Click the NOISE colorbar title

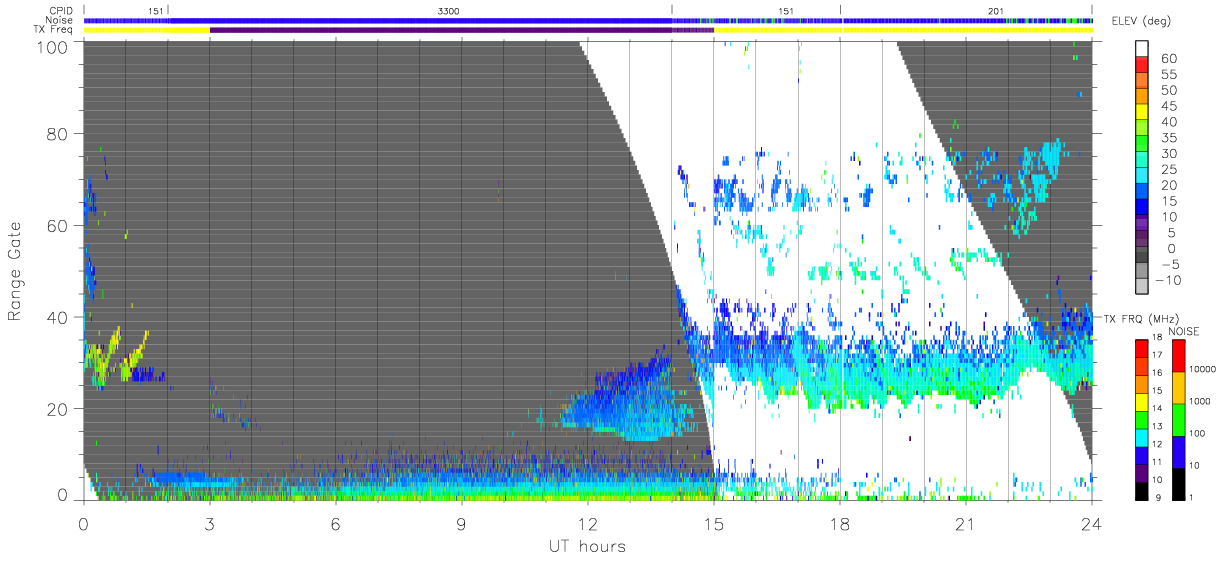coord(1183,331)
